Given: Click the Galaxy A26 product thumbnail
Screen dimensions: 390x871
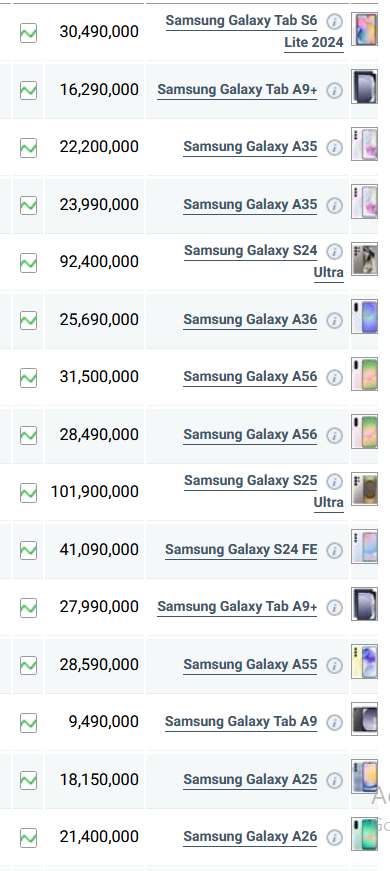Looking at the screenshot, I should [364, 834].
